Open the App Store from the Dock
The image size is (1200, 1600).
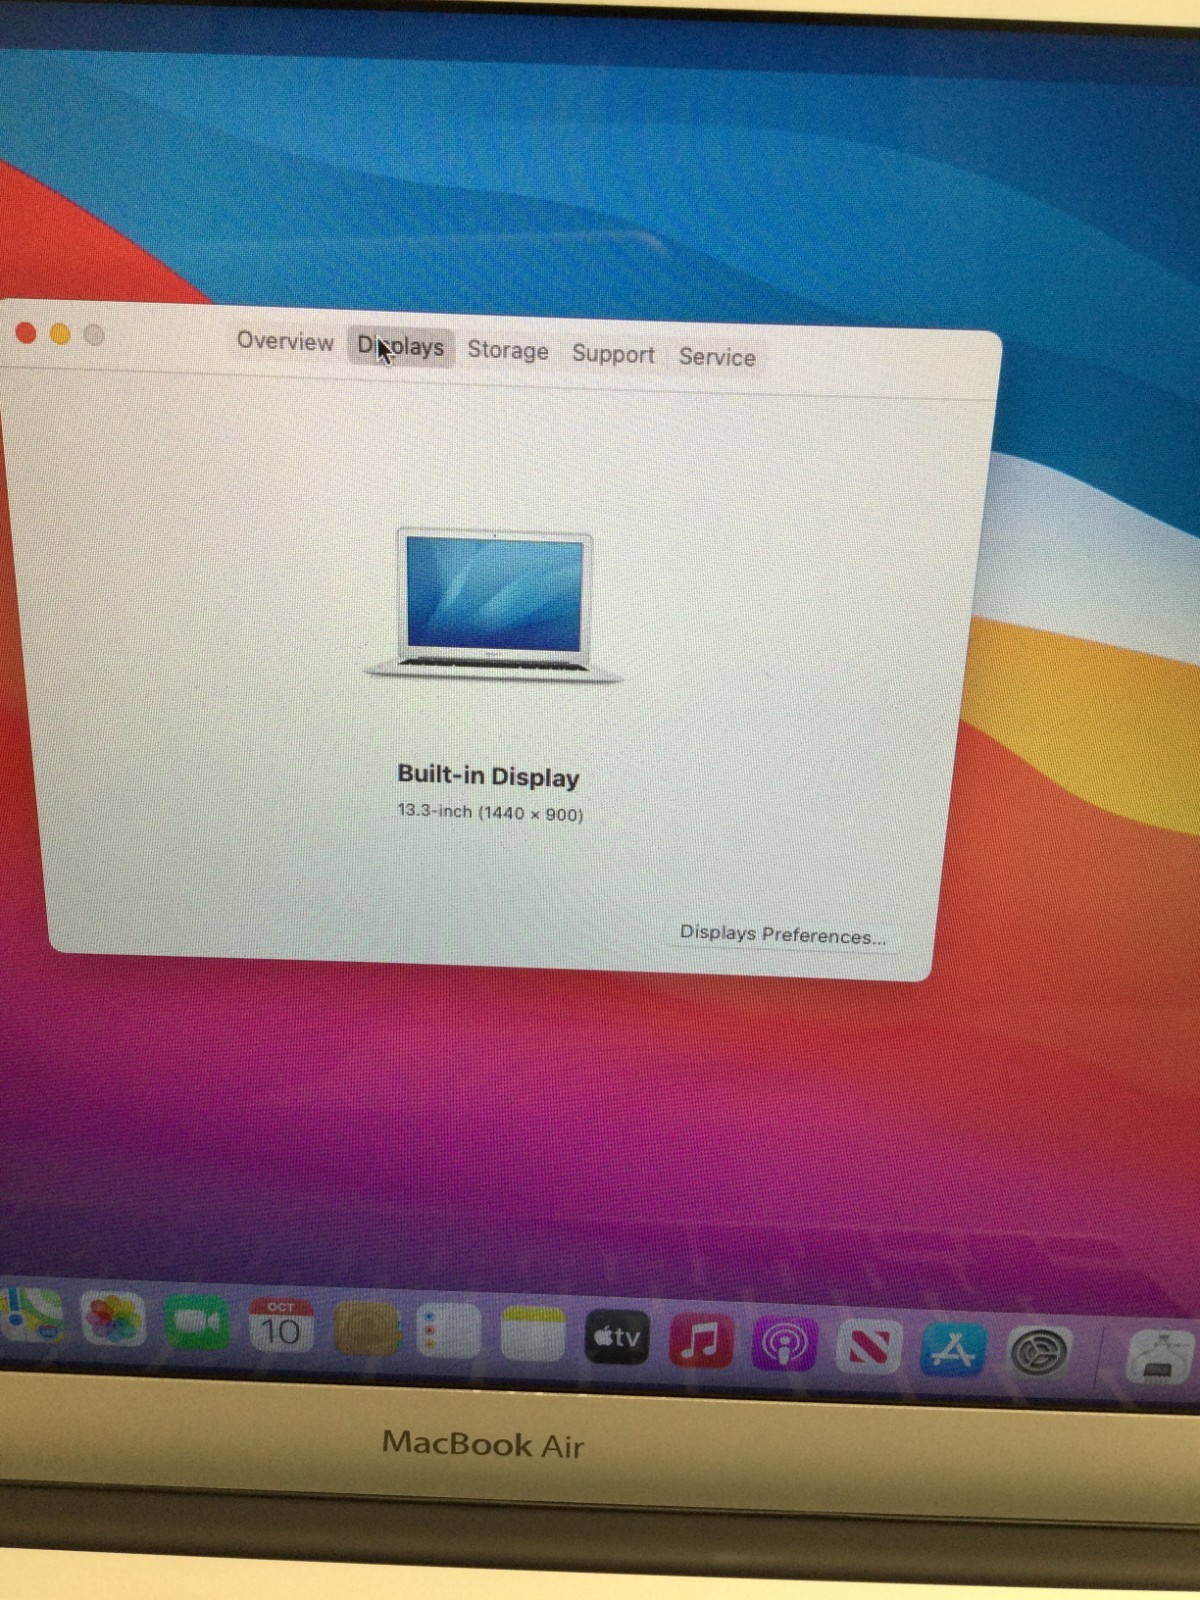(x=953, y=1350)
